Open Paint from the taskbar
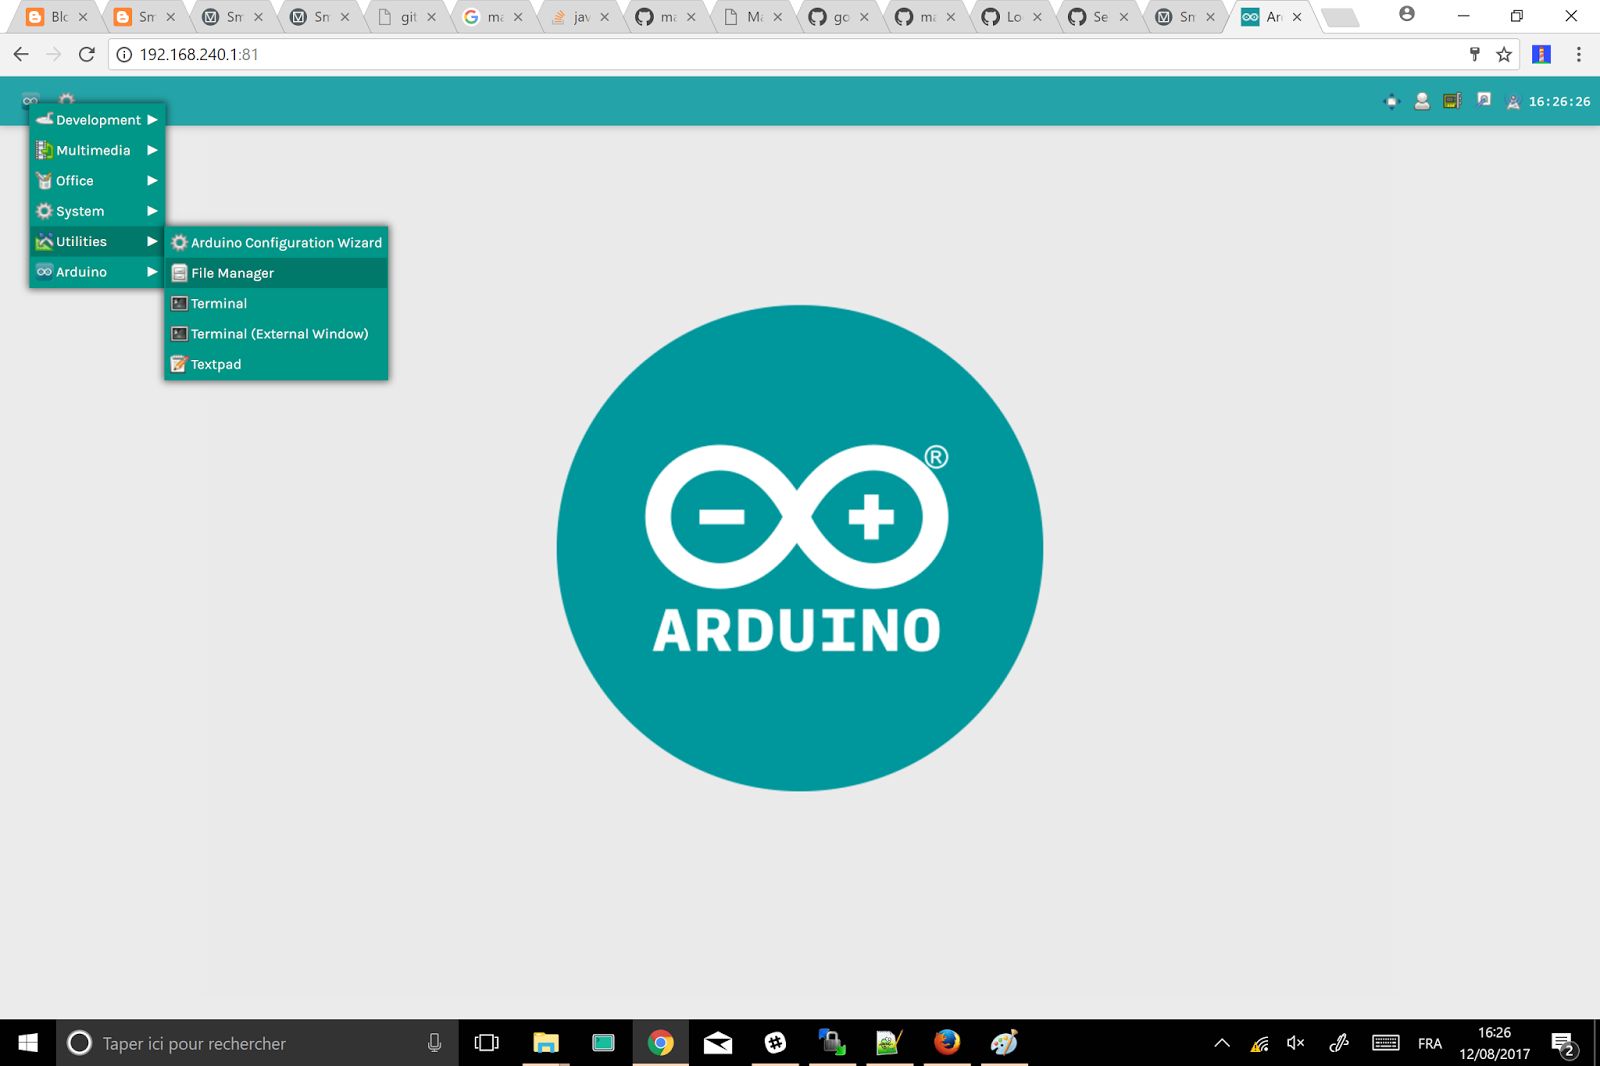Image resolution: width=1600 pixels, height=1066 pixels. [x=1004, y=1043]
